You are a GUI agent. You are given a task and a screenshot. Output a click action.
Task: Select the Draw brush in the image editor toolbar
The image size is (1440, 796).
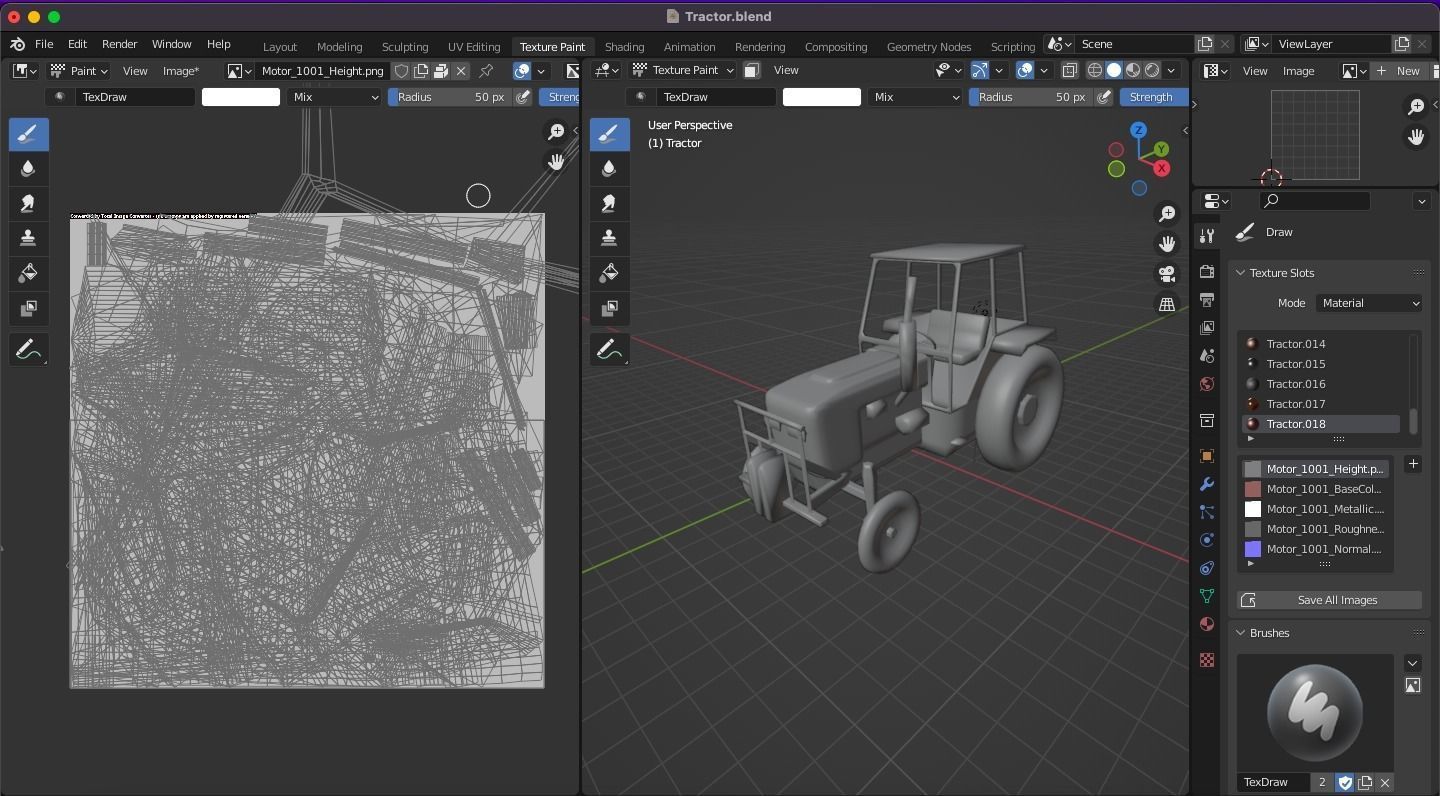28,134
